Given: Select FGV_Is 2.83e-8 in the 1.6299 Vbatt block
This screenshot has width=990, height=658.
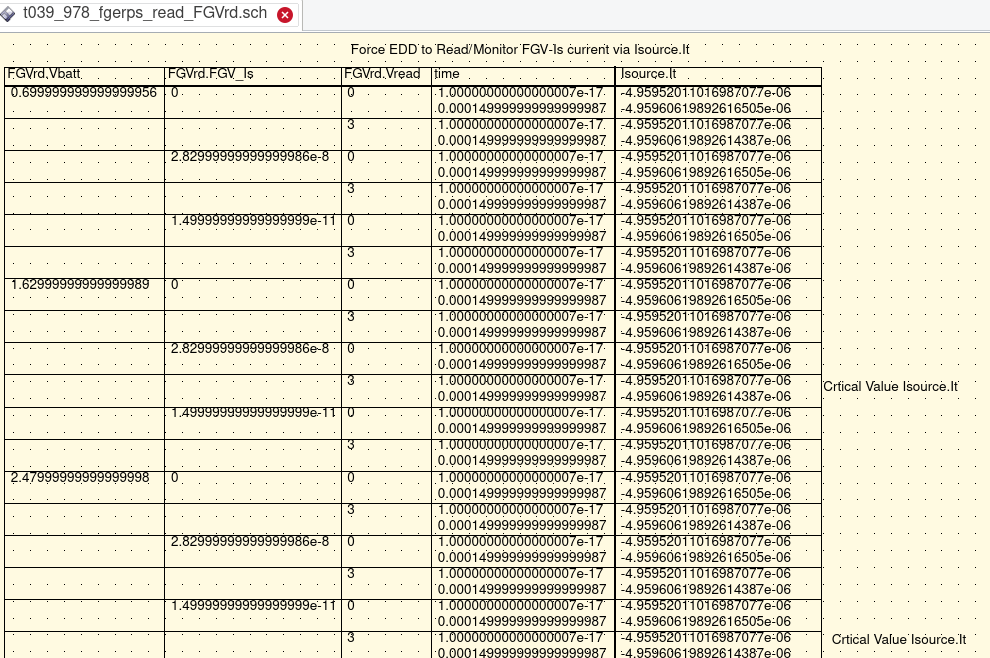Looking at the screenshot, I should 249,349.
